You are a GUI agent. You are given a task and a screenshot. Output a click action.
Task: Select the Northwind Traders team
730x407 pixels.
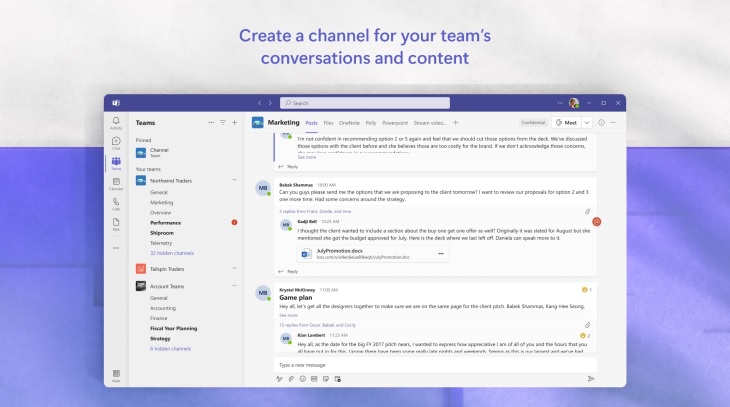coord(171,181)
